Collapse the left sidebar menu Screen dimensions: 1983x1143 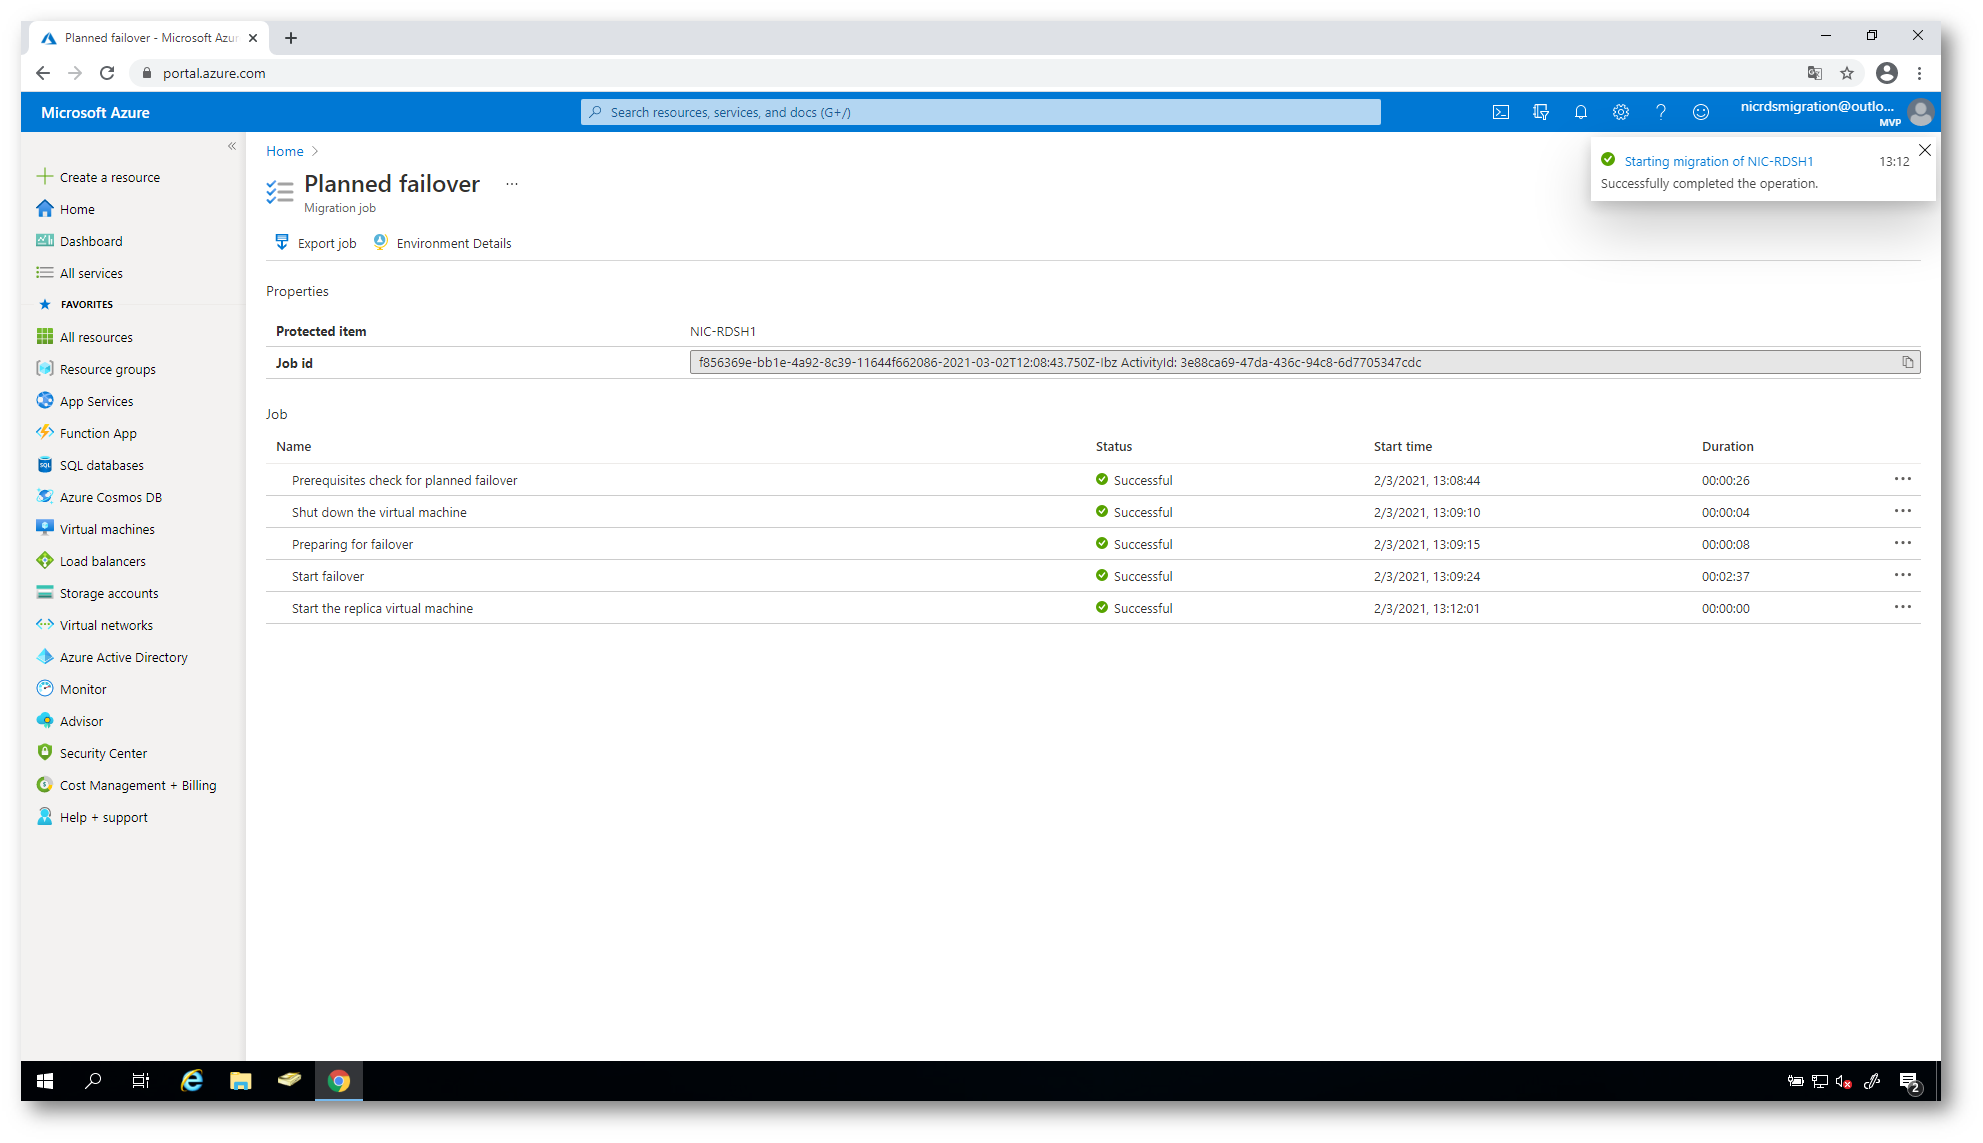point(232,146)
